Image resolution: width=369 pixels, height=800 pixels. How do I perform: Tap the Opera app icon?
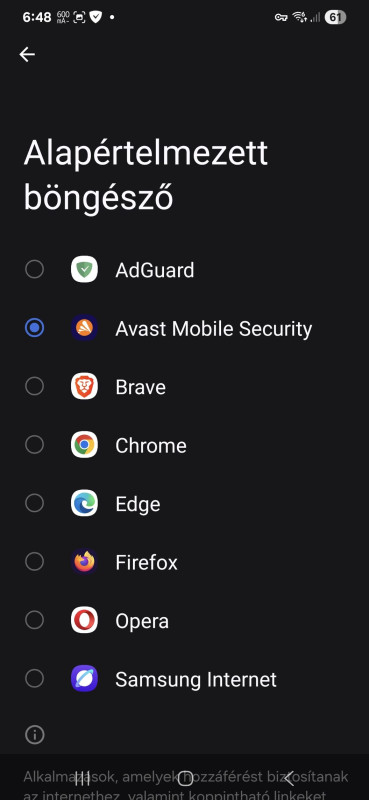84,620
